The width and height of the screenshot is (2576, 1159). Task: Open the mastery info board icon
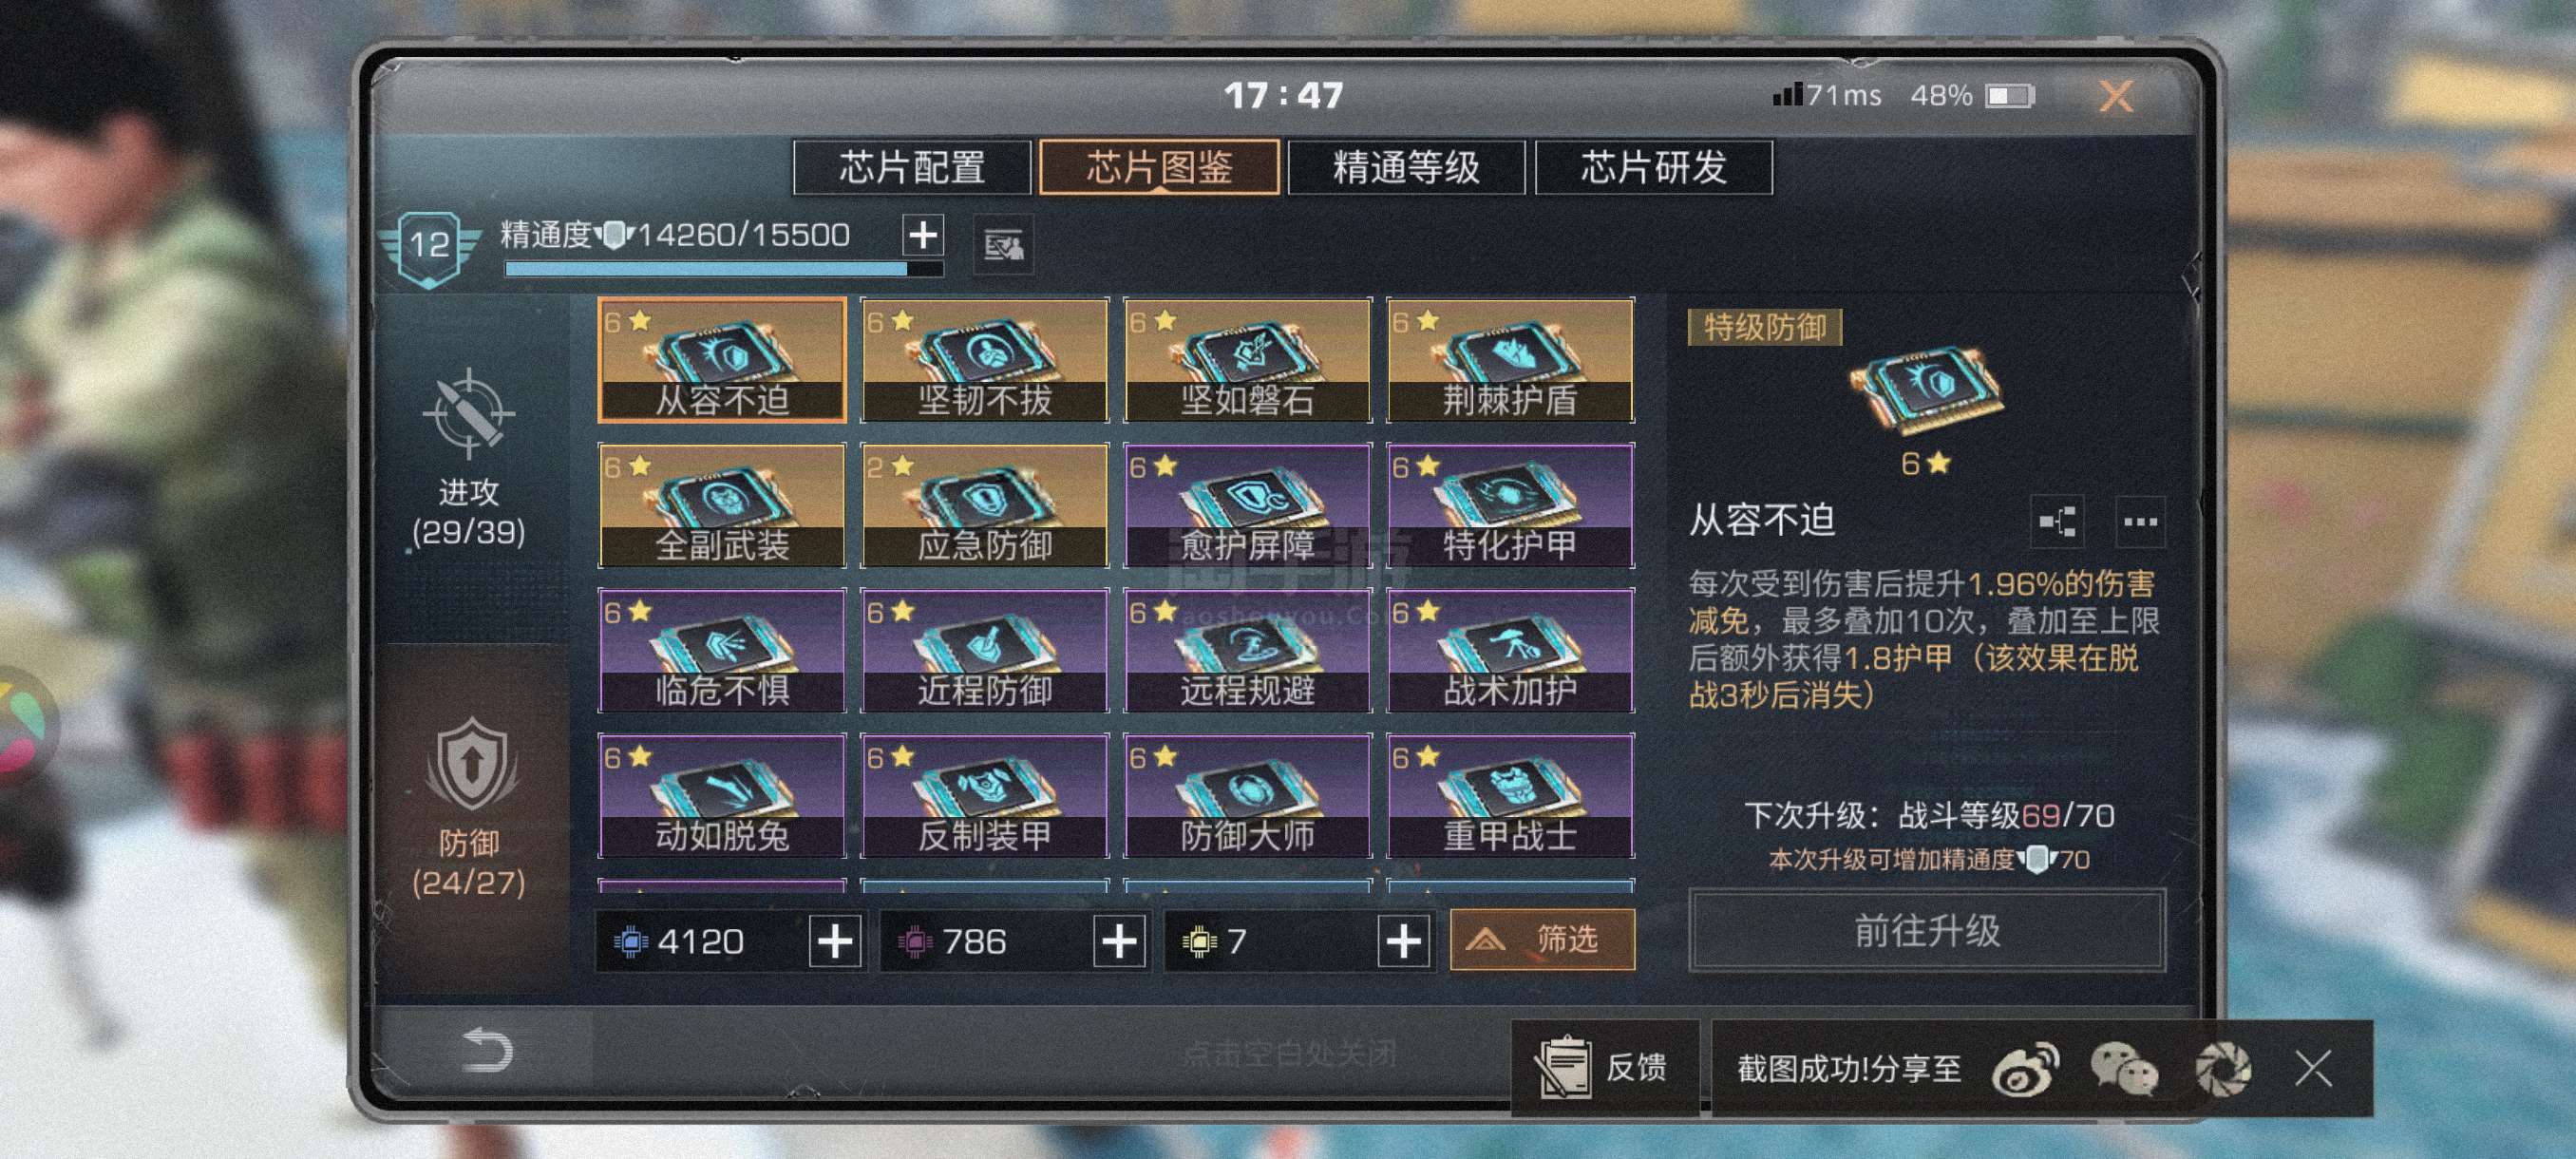click(x=1003, y=244)
